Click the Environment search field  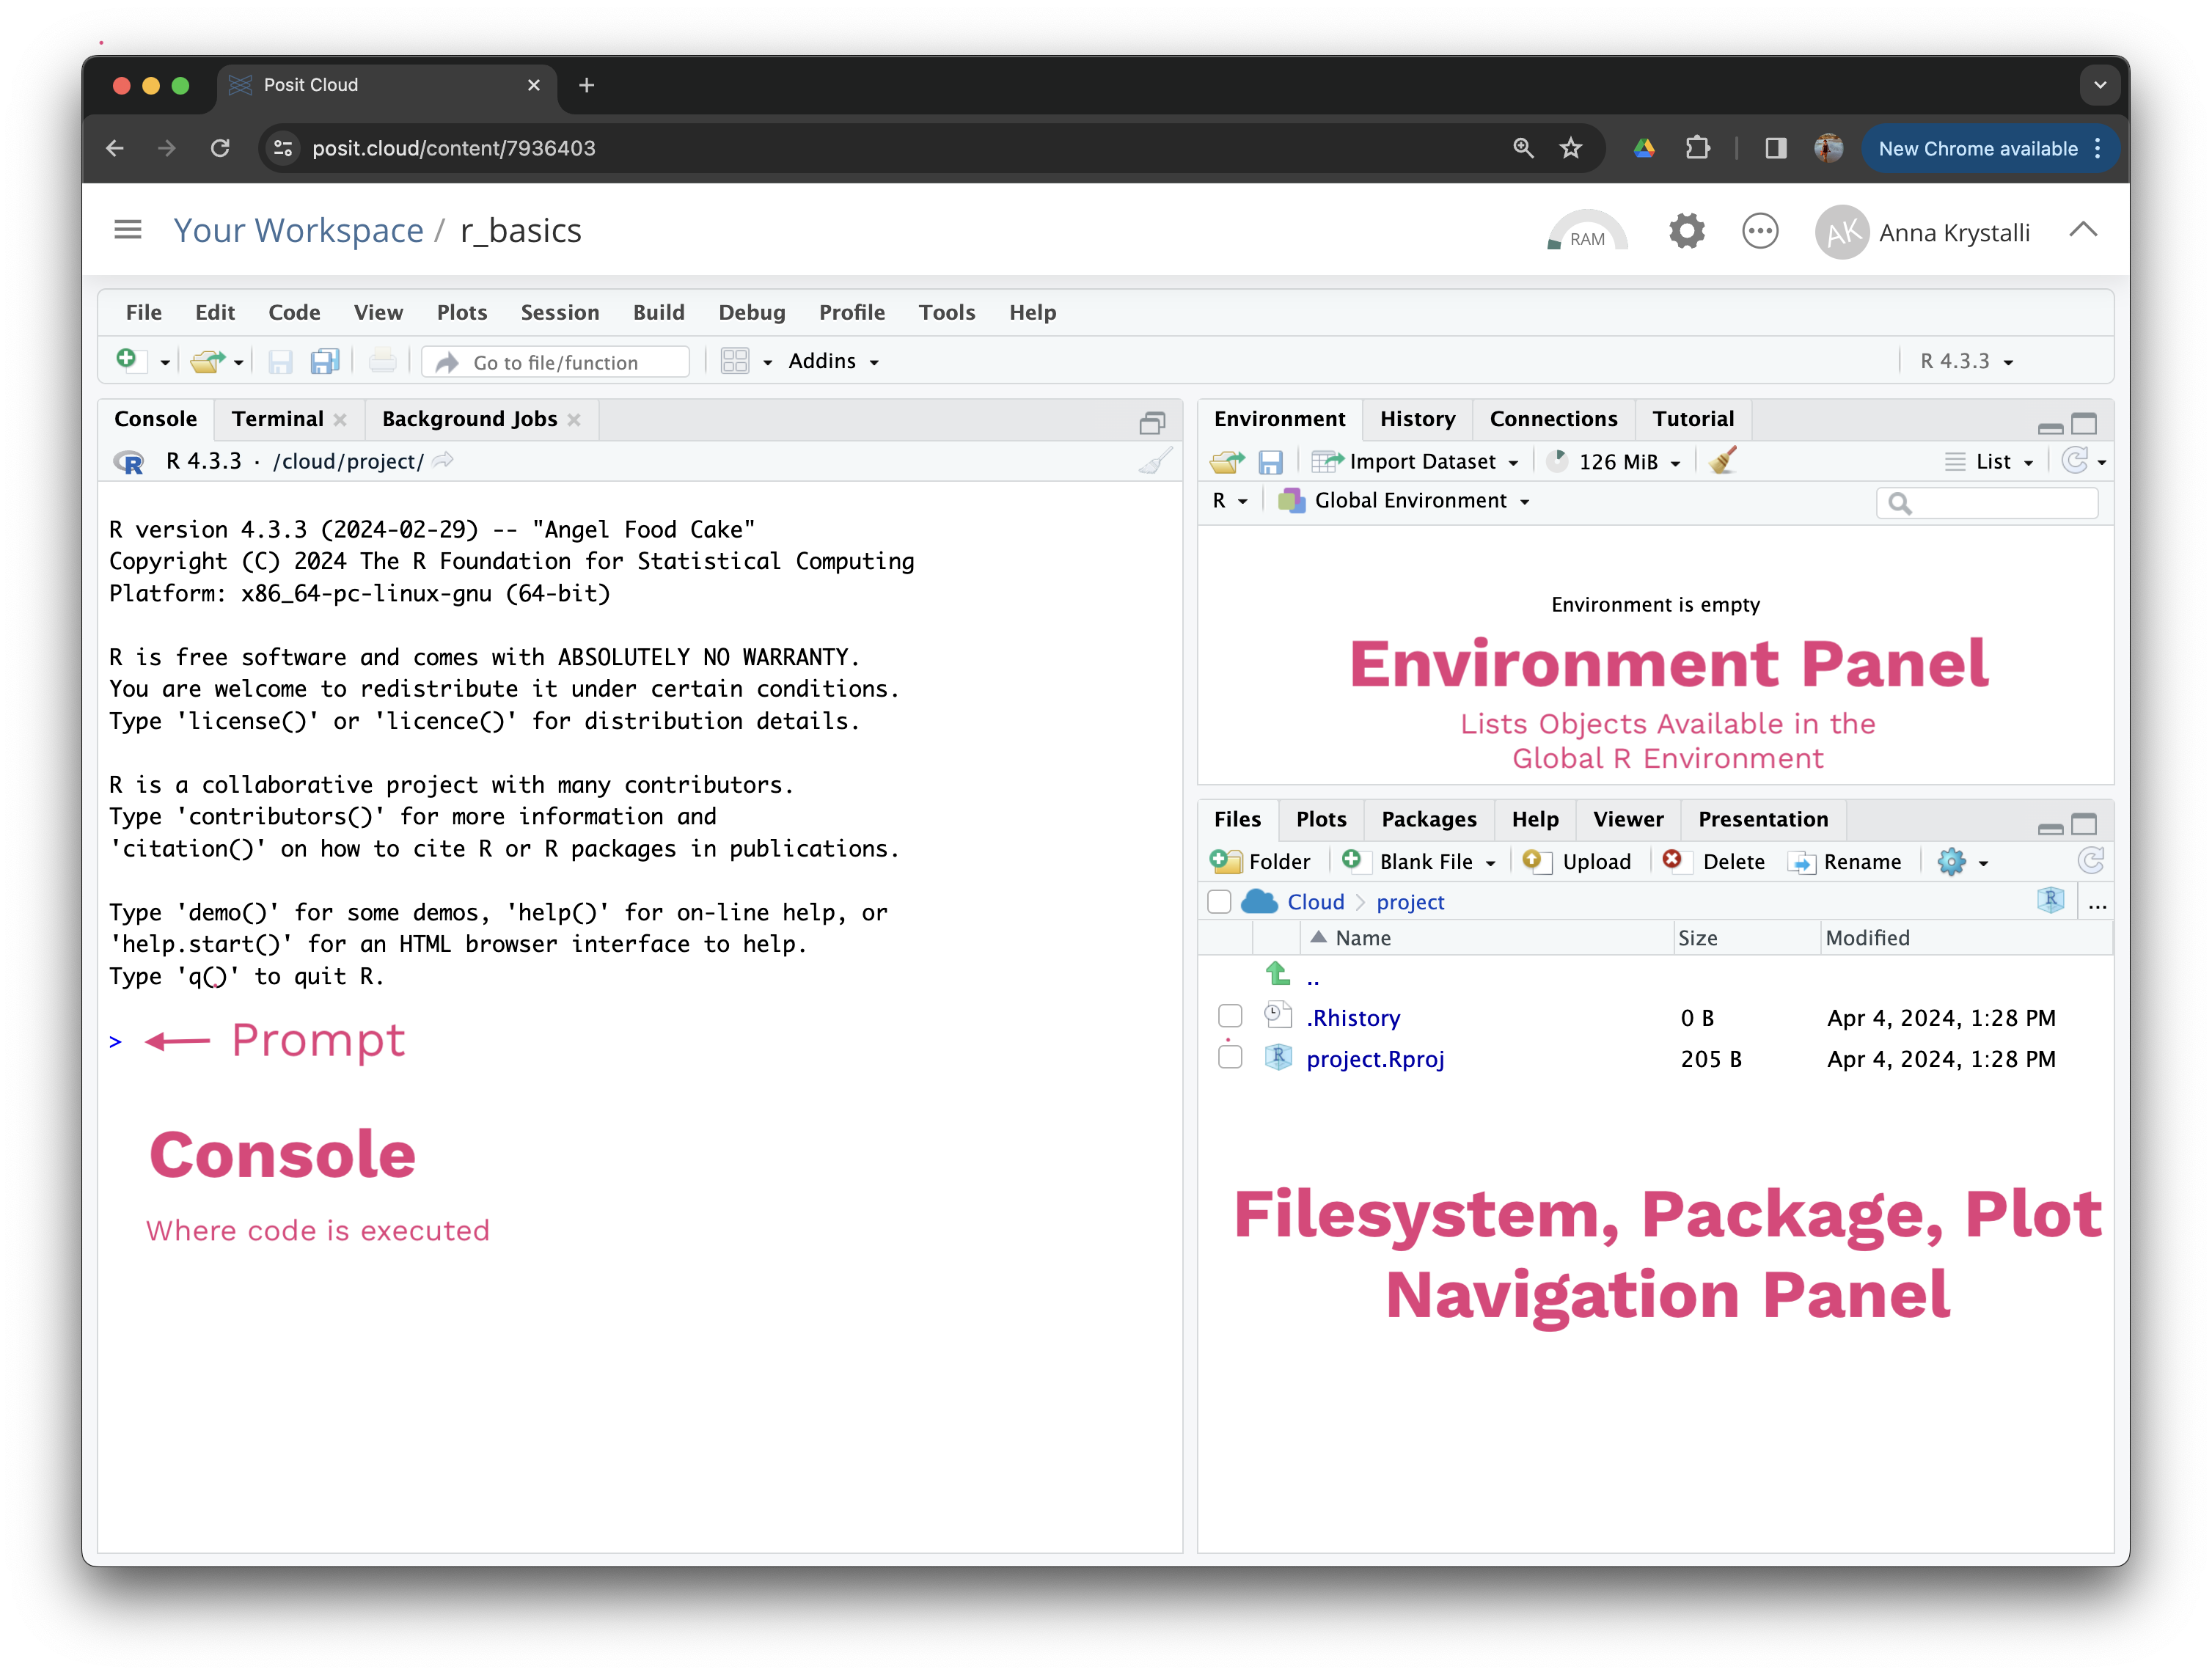click(1987, 503)
